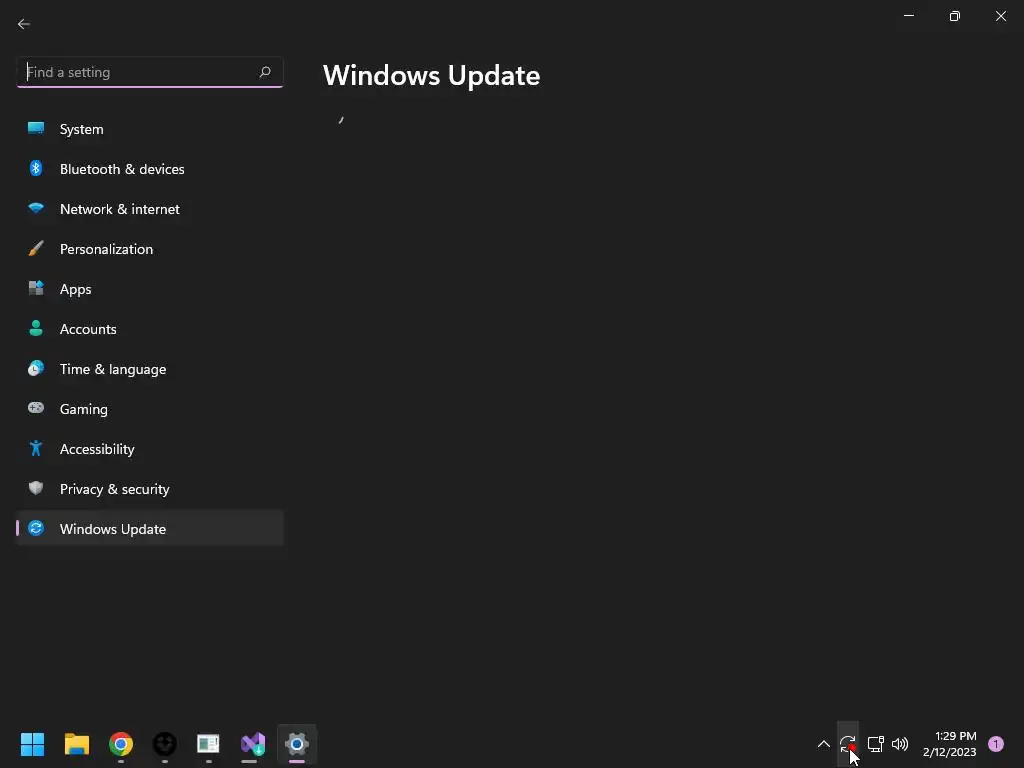Open the Apps settings category
Viewport: 1024px width, 768px height.
150,289
